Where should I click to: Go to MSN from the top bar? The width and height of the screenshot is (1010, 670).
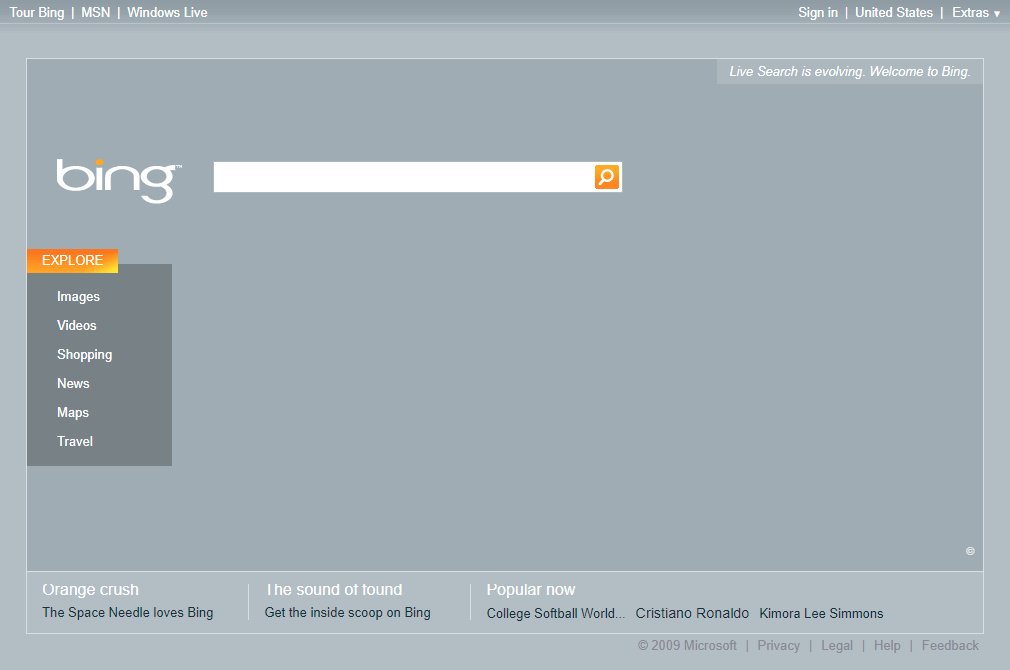click(95, 12)
